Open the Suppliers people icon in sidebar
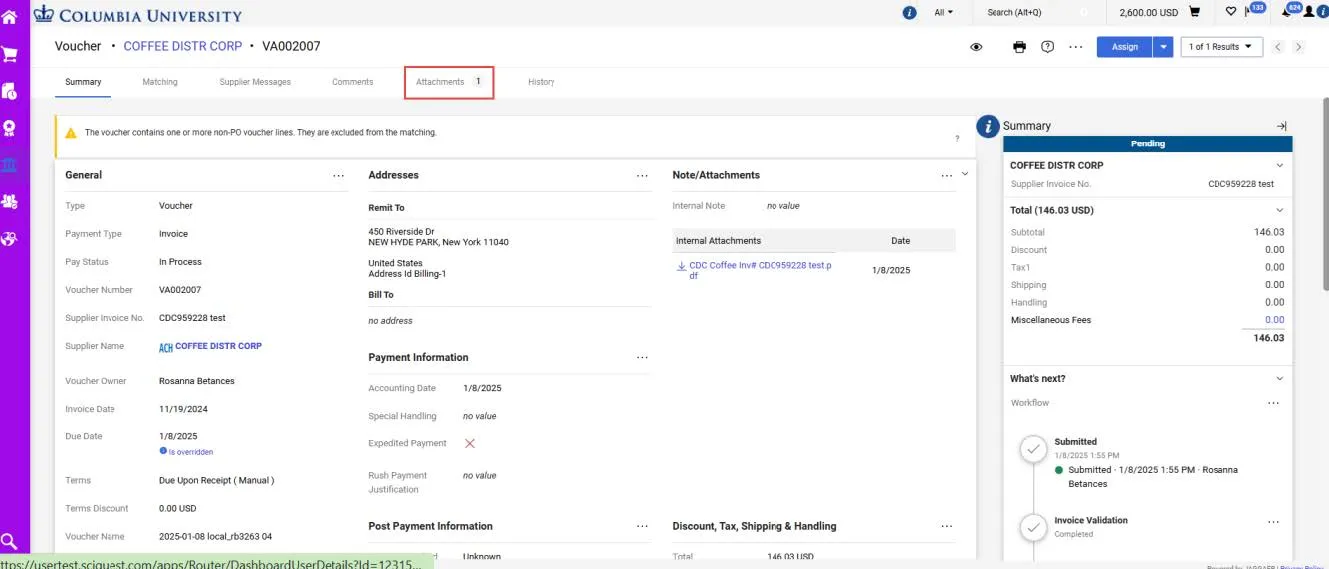This screenshot has height=569, width=1329. 9,201
